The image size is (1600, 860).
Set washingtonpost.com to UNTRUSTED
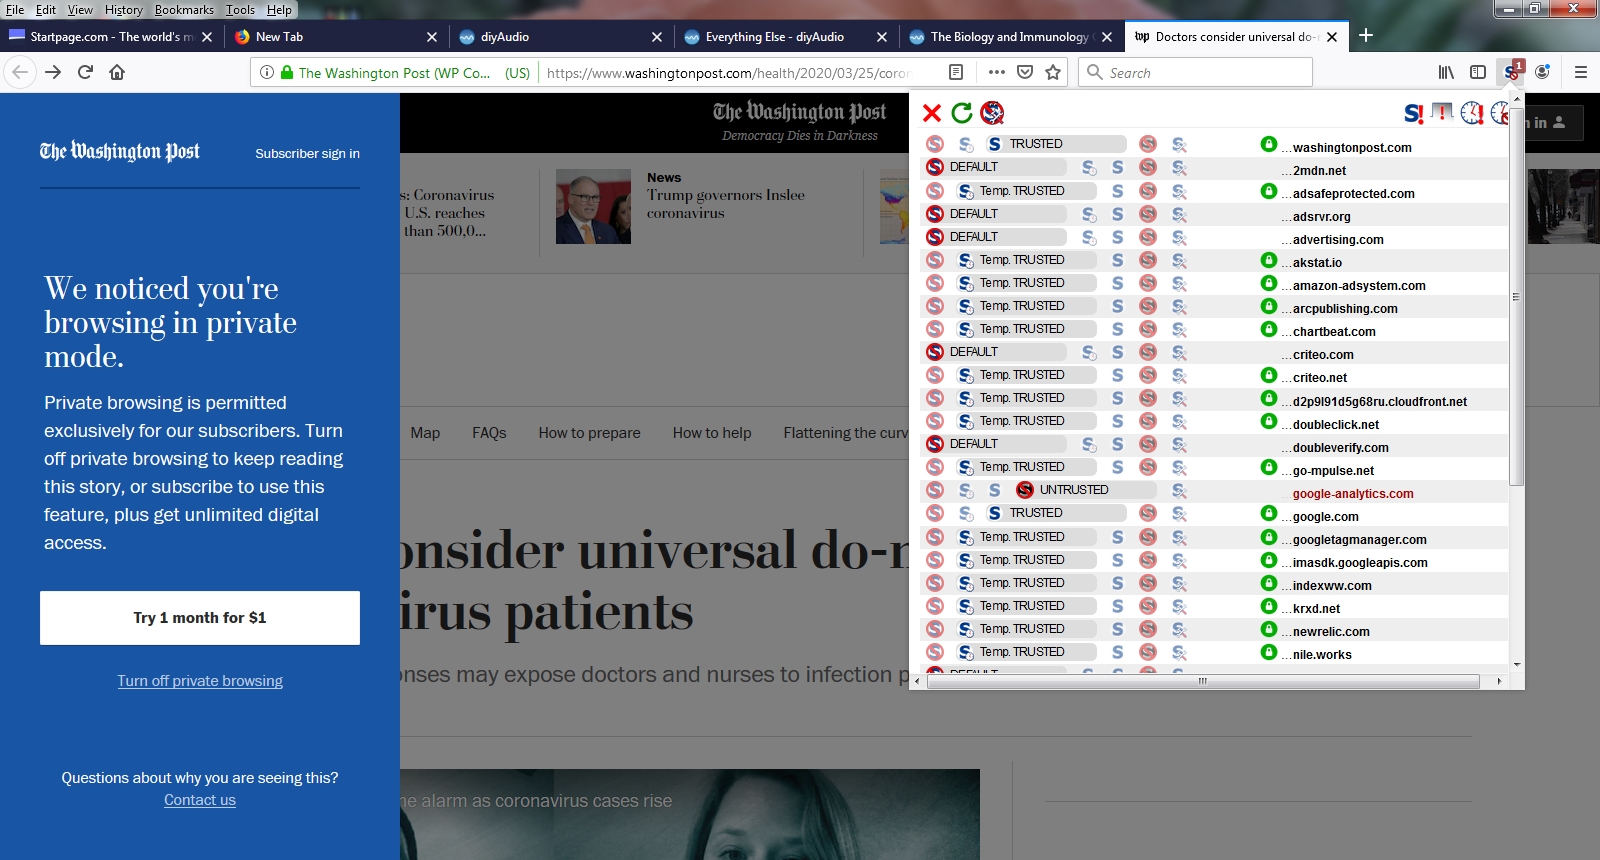point(1148,144)
